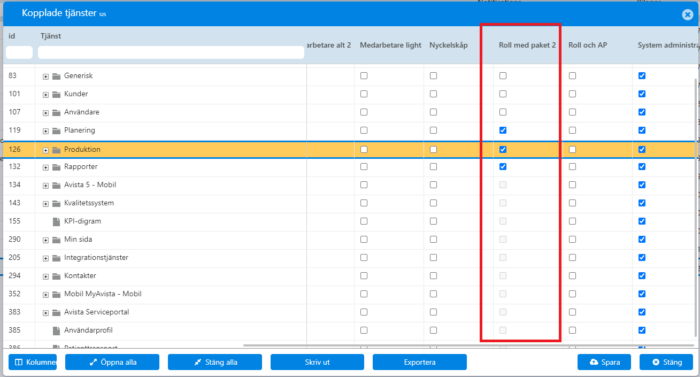Click the Generisk folder icon

[56, 76]
